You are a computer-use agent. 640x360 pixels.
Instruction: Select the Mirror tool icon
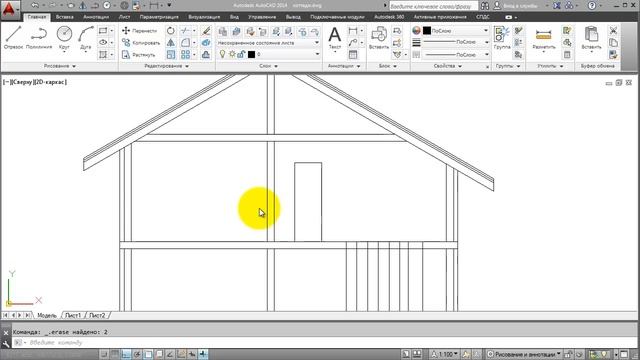[x=171, y=42]
